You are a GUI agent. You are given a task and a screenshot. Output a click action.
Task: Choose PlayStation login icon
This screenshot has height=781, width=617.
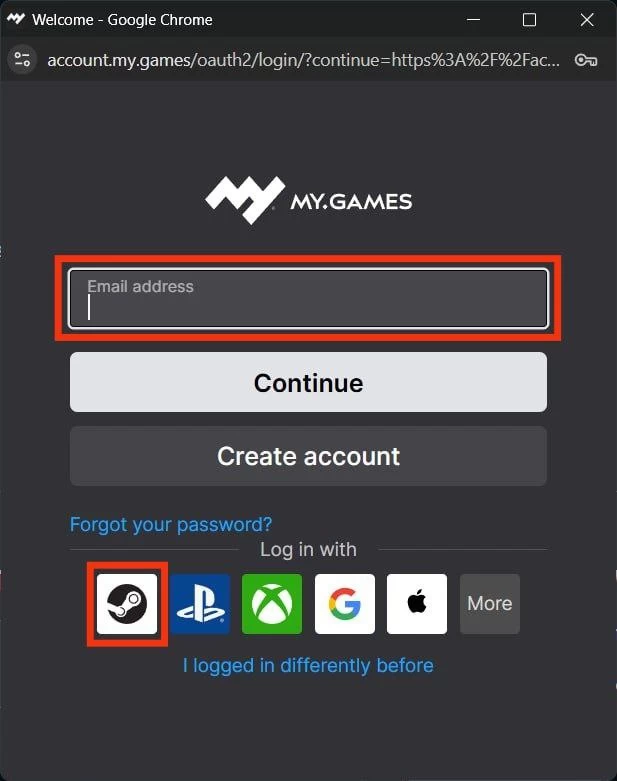point(200,604)
